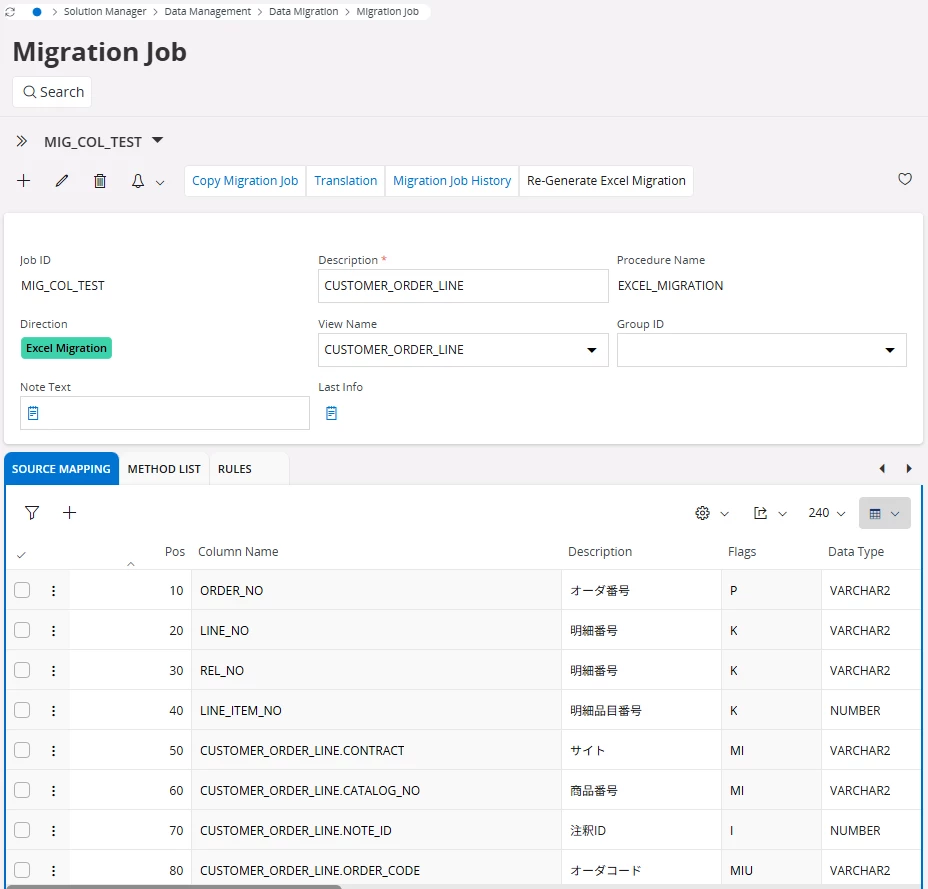This screenshot has height=889, width=928.
Task: Click Re-Generate Excel Migration button
Action: [606, 181]
